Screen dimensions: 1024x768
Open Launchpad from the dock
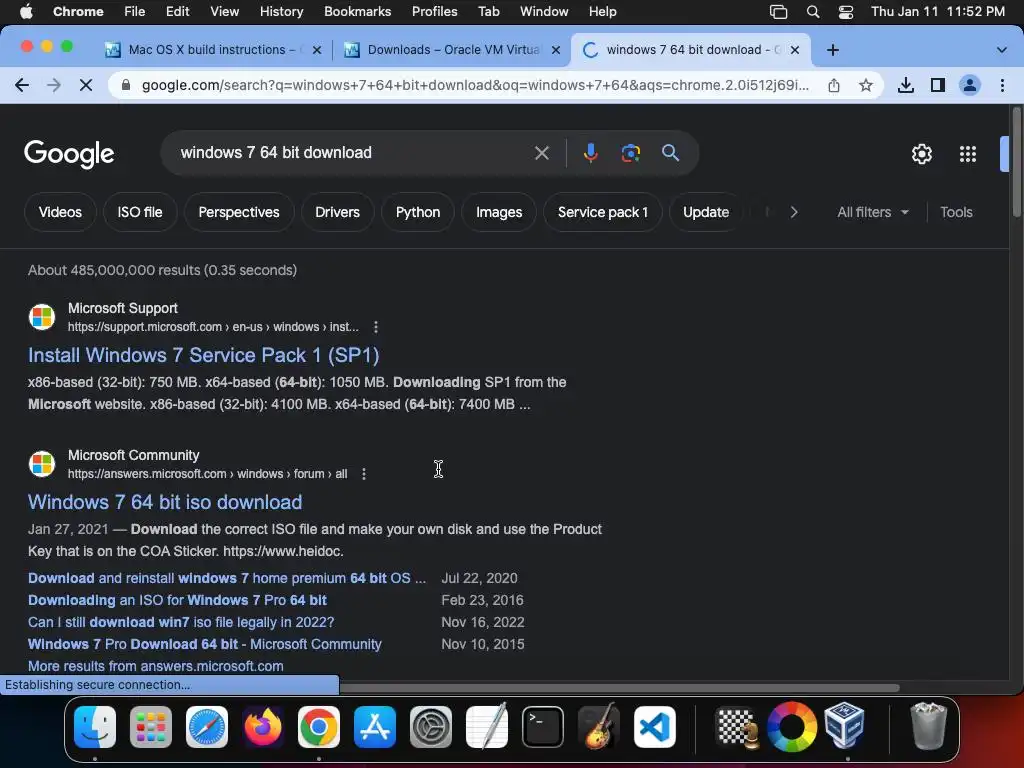point(151,727)
